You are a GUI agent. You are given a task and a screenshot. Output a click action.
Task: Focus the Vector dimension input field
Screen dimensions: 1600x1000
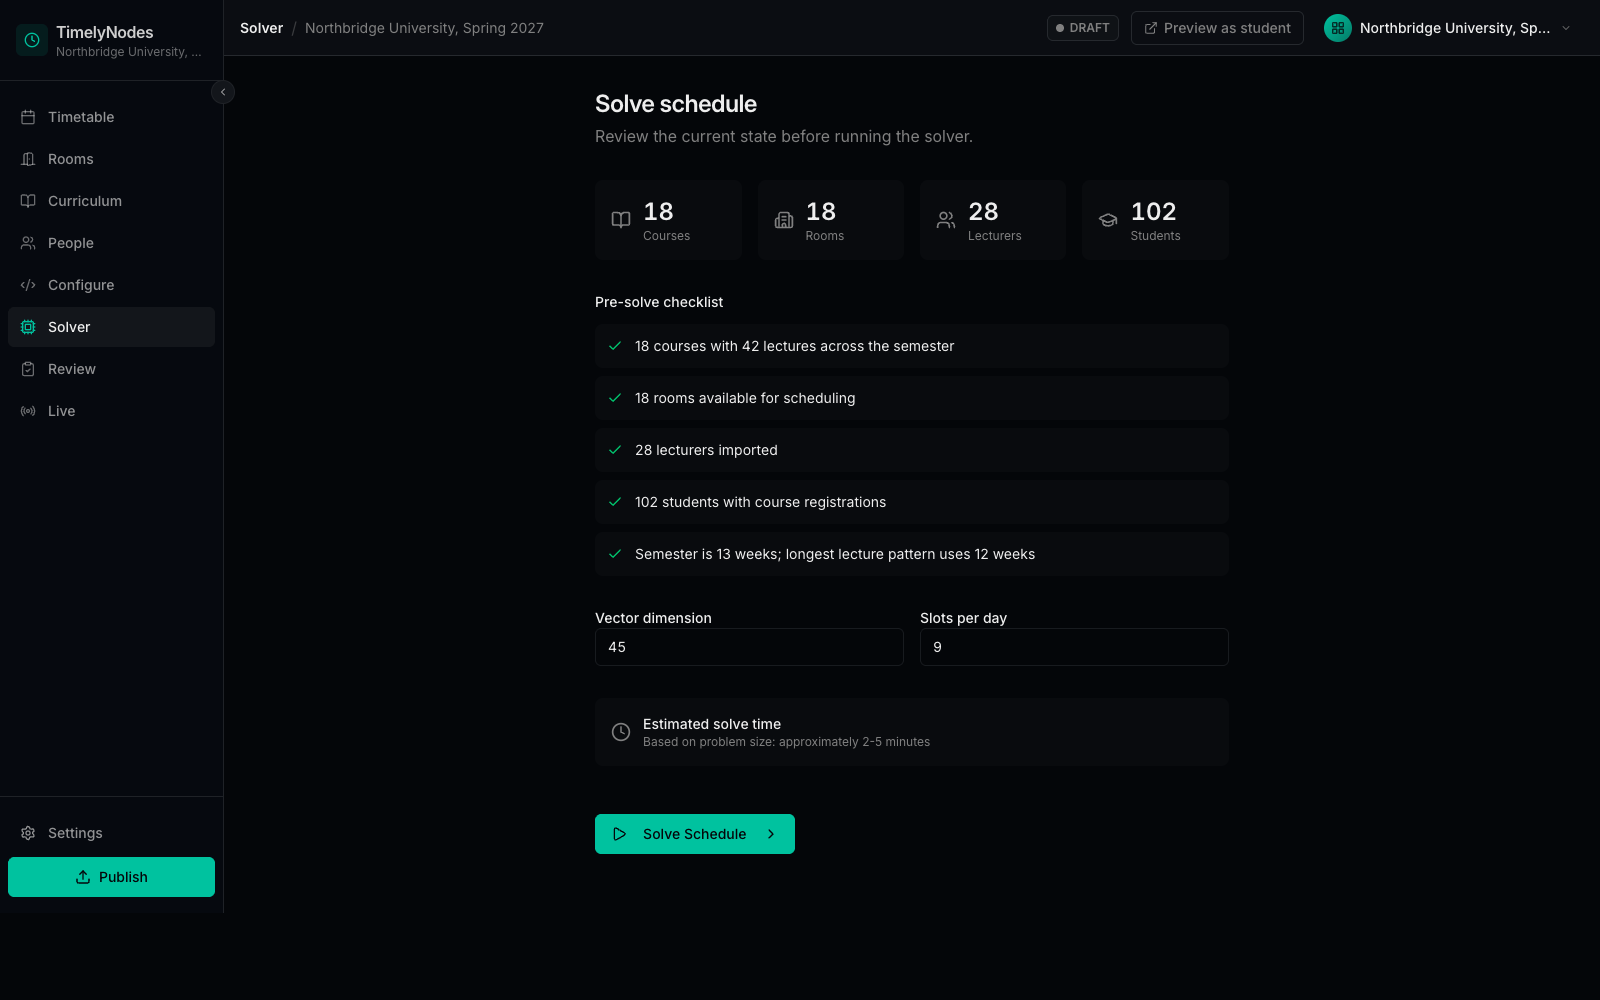(x=749, y=647)
